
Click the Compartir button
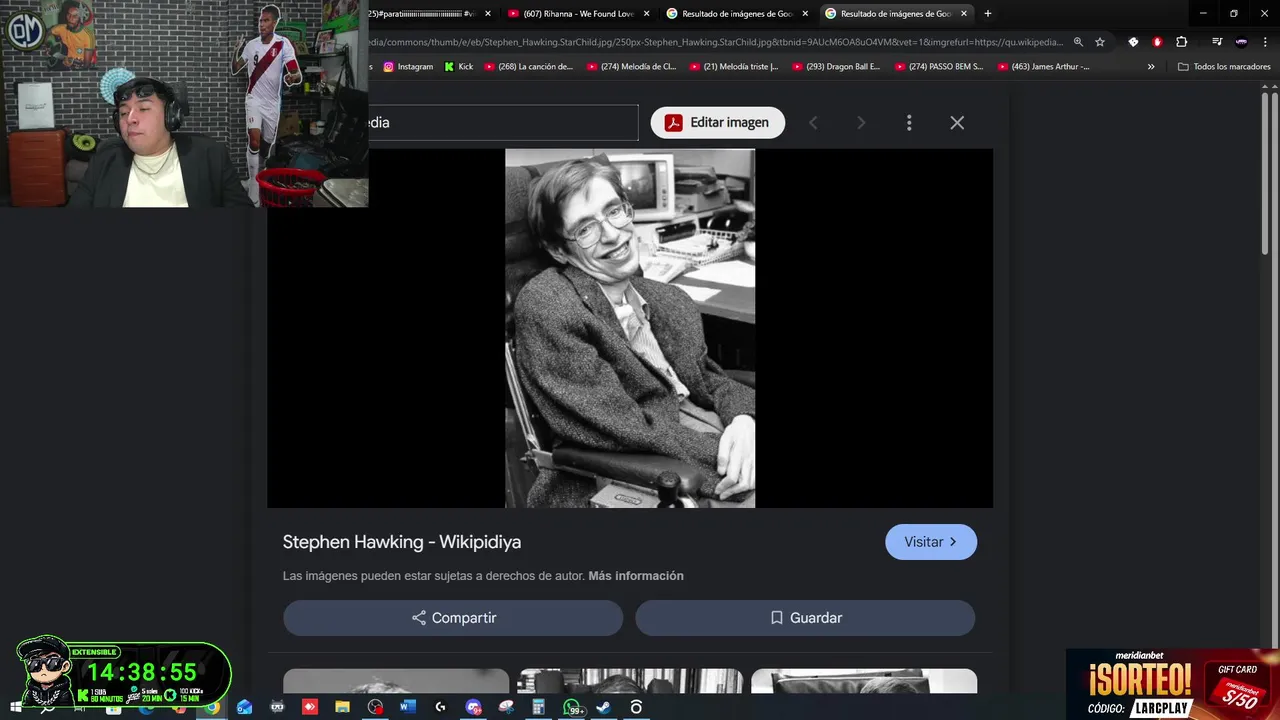coord(453,618)
